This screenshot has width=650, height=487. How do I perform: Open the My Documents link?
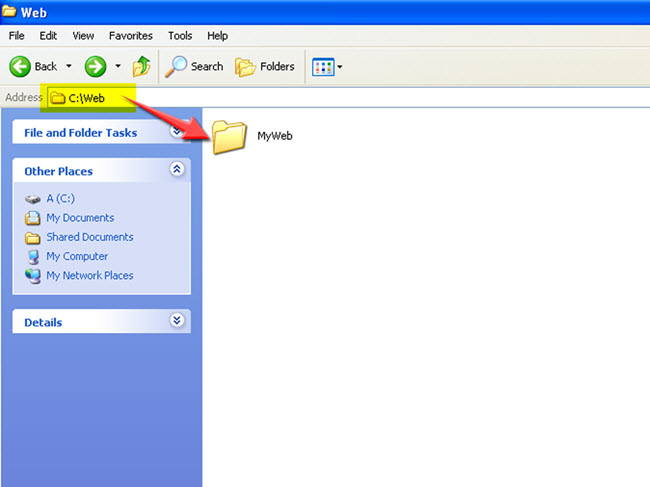coord(80,218)
